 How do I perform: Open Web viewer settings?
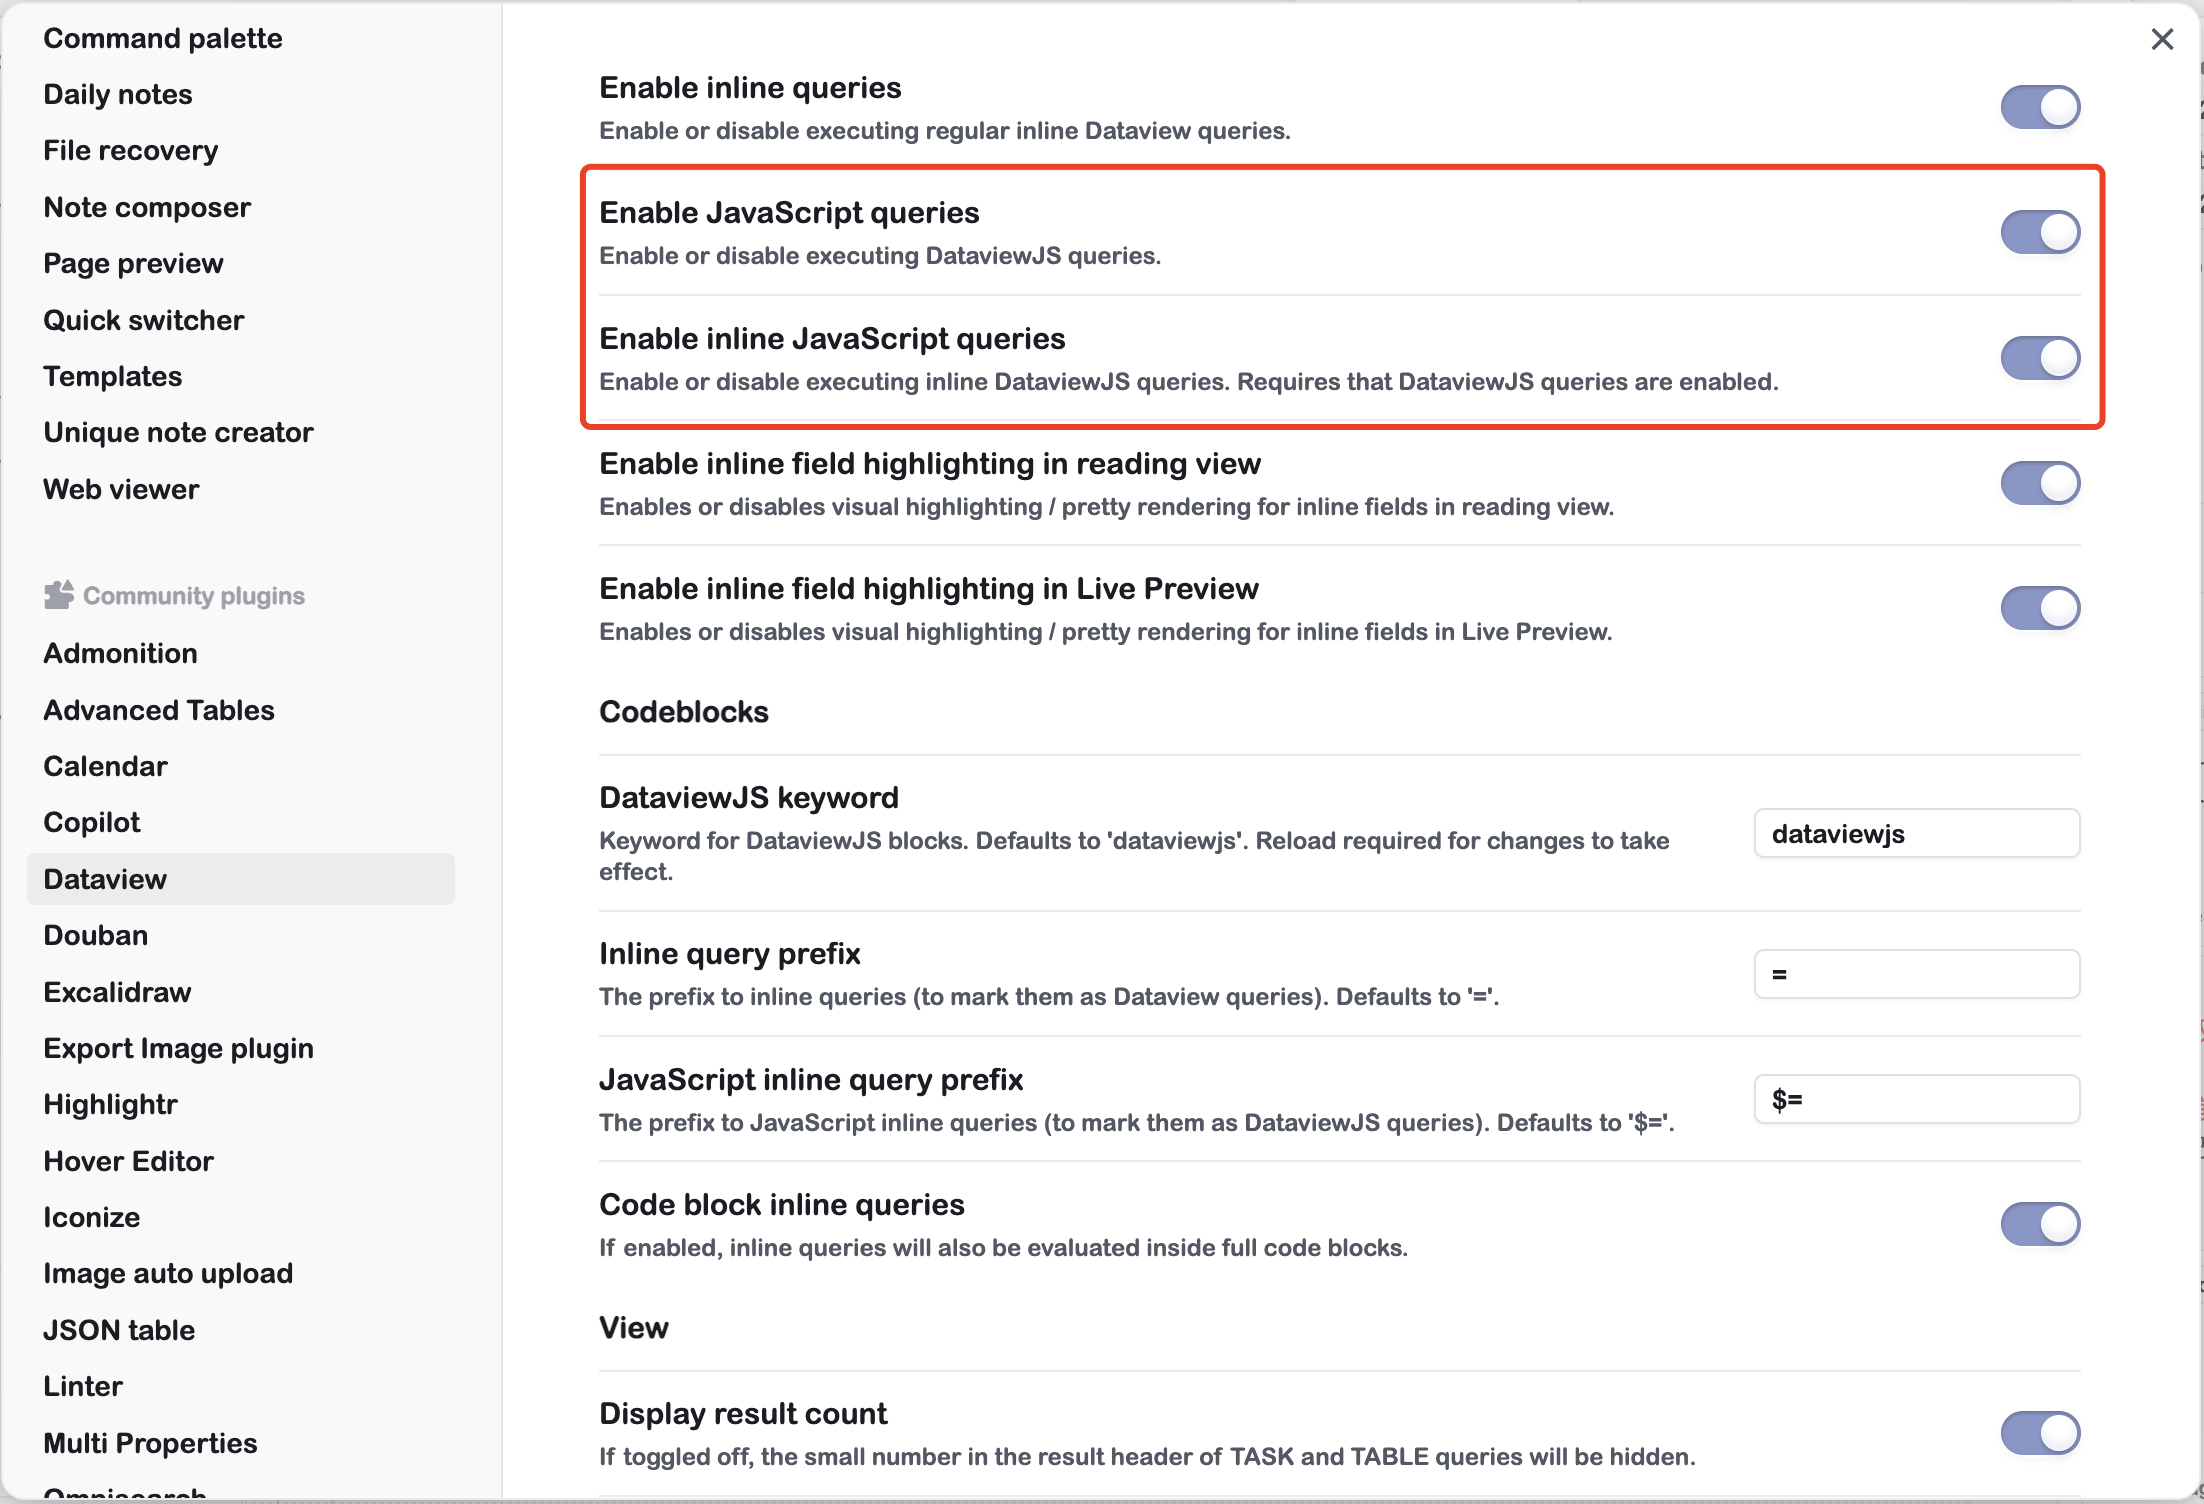point(121,489)
